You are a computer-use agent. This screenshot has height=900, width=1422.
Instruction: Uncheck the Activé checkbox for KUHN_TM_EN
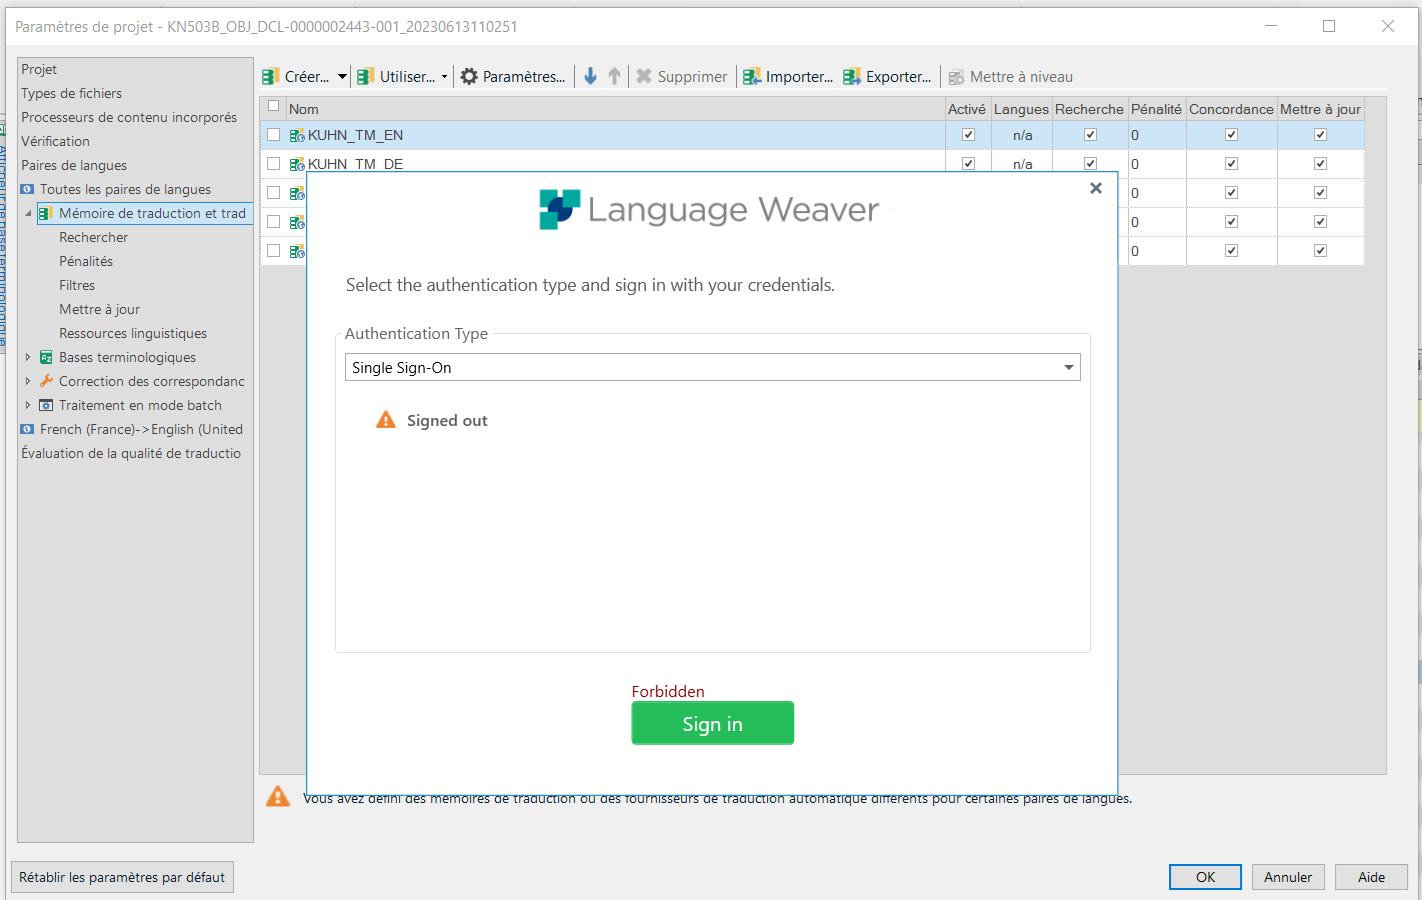(967, 134)
